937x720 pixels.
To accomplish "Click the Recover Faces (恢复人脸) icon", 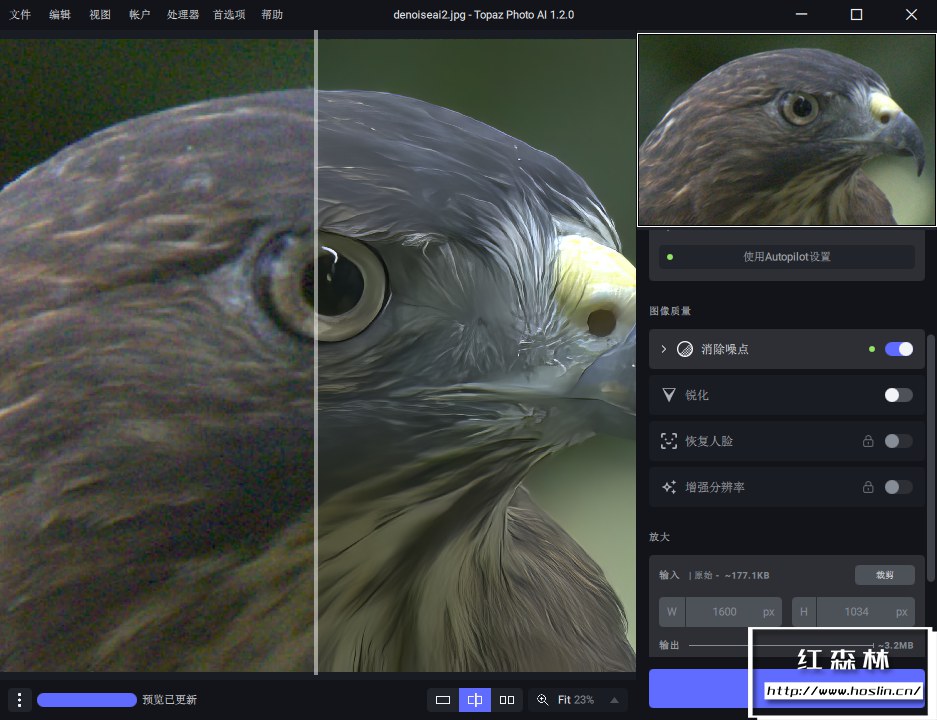I will point(669,441).
